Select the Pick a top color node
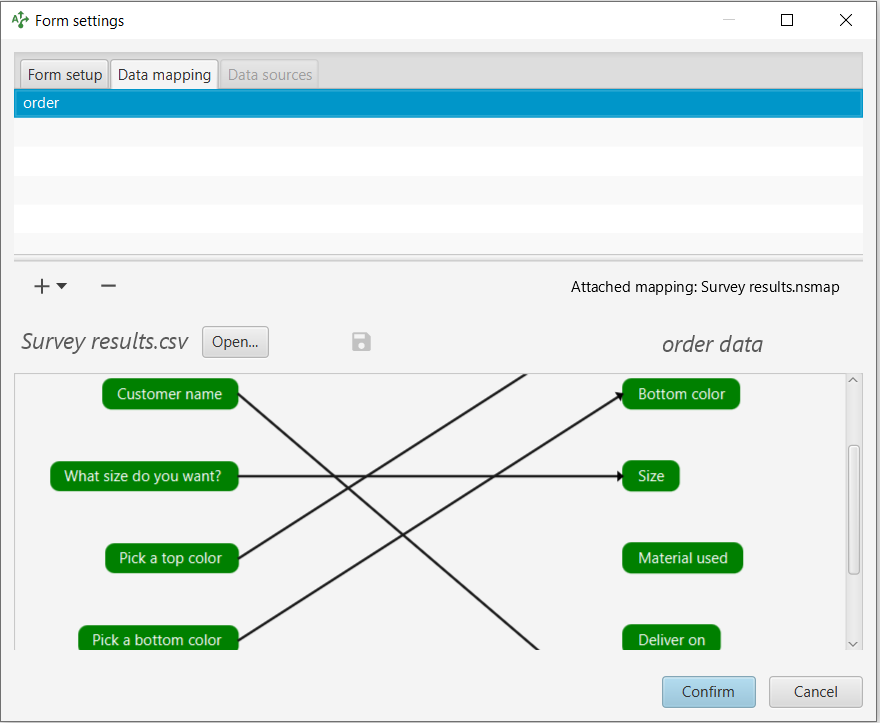The width and height of the screenshot is (880, 723). pos(172,558)
